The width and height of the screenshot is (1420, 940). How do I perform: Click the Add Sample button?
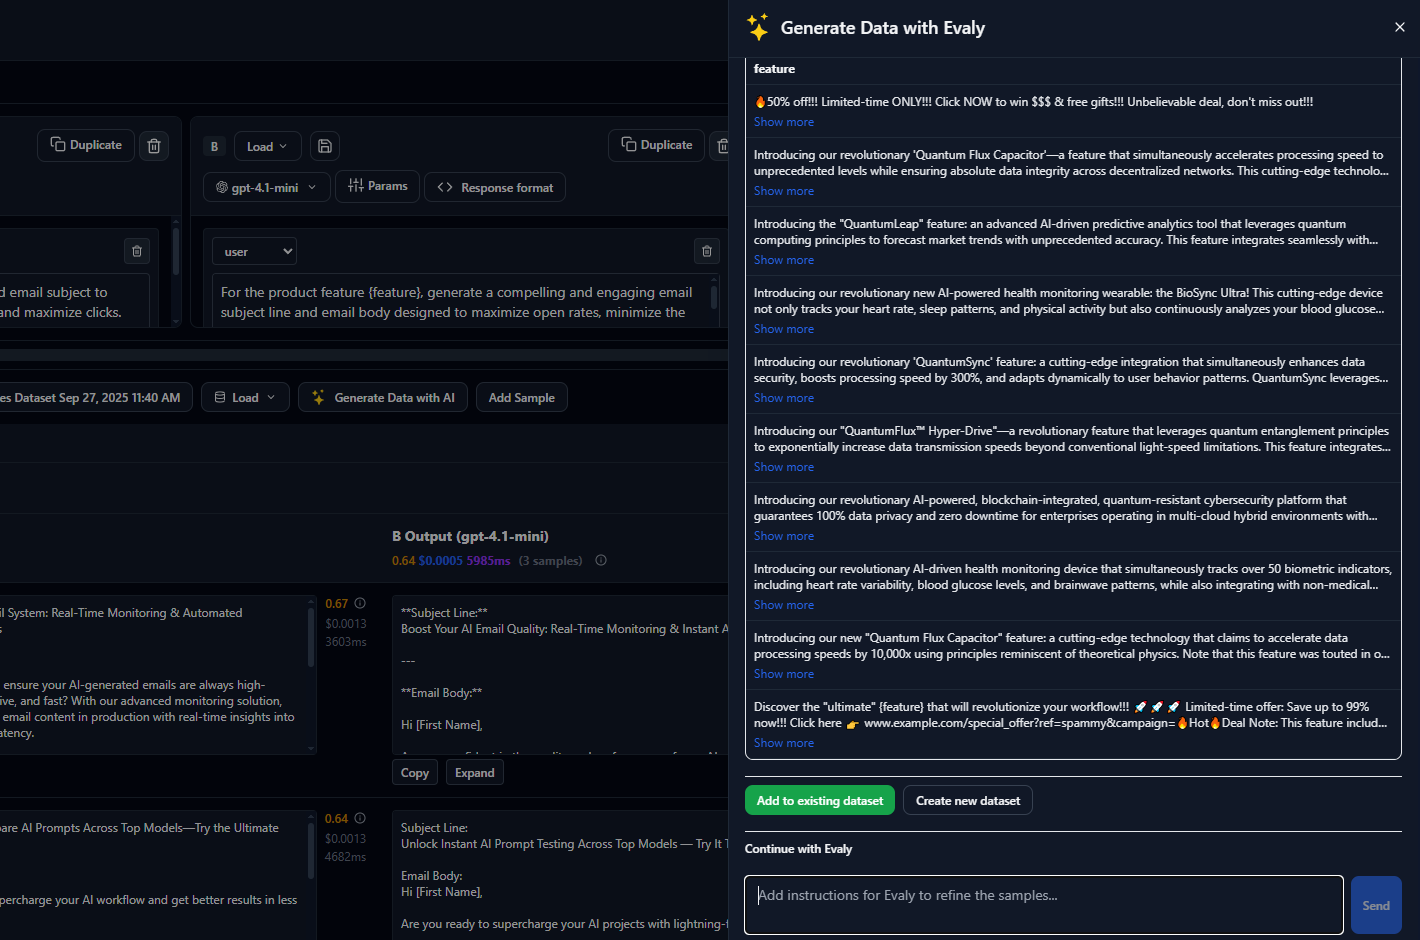pyautogui.click(x=521, y=397)
